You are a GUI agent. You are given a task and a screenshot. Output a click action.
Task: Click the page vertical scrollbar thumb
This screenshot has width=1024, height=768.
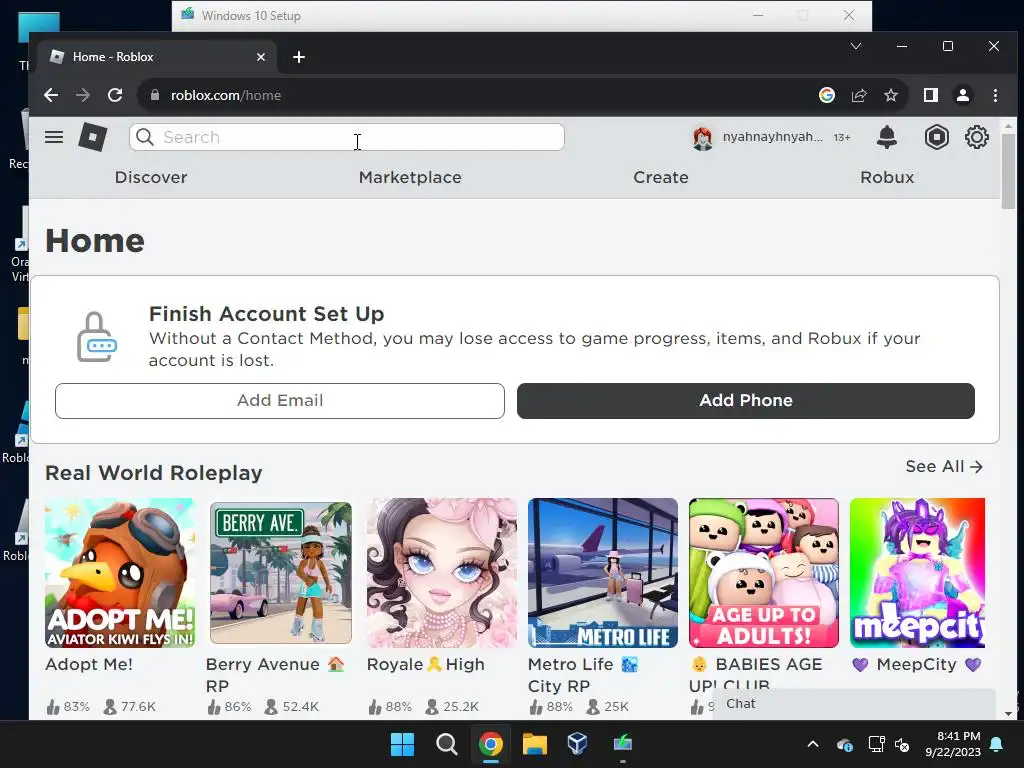click(x=1008, y=171)
